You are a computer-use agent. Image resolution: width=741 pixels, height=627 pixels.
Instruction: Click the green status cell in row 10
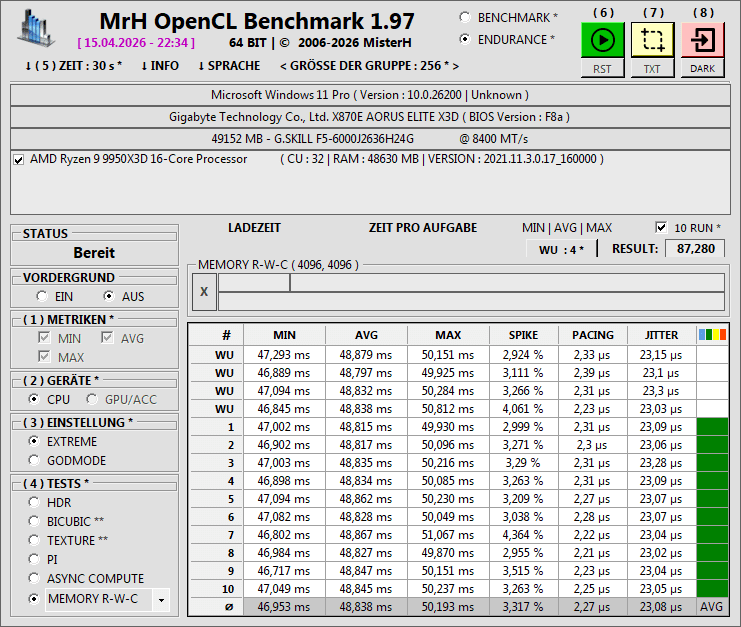[x=712, y=589]
